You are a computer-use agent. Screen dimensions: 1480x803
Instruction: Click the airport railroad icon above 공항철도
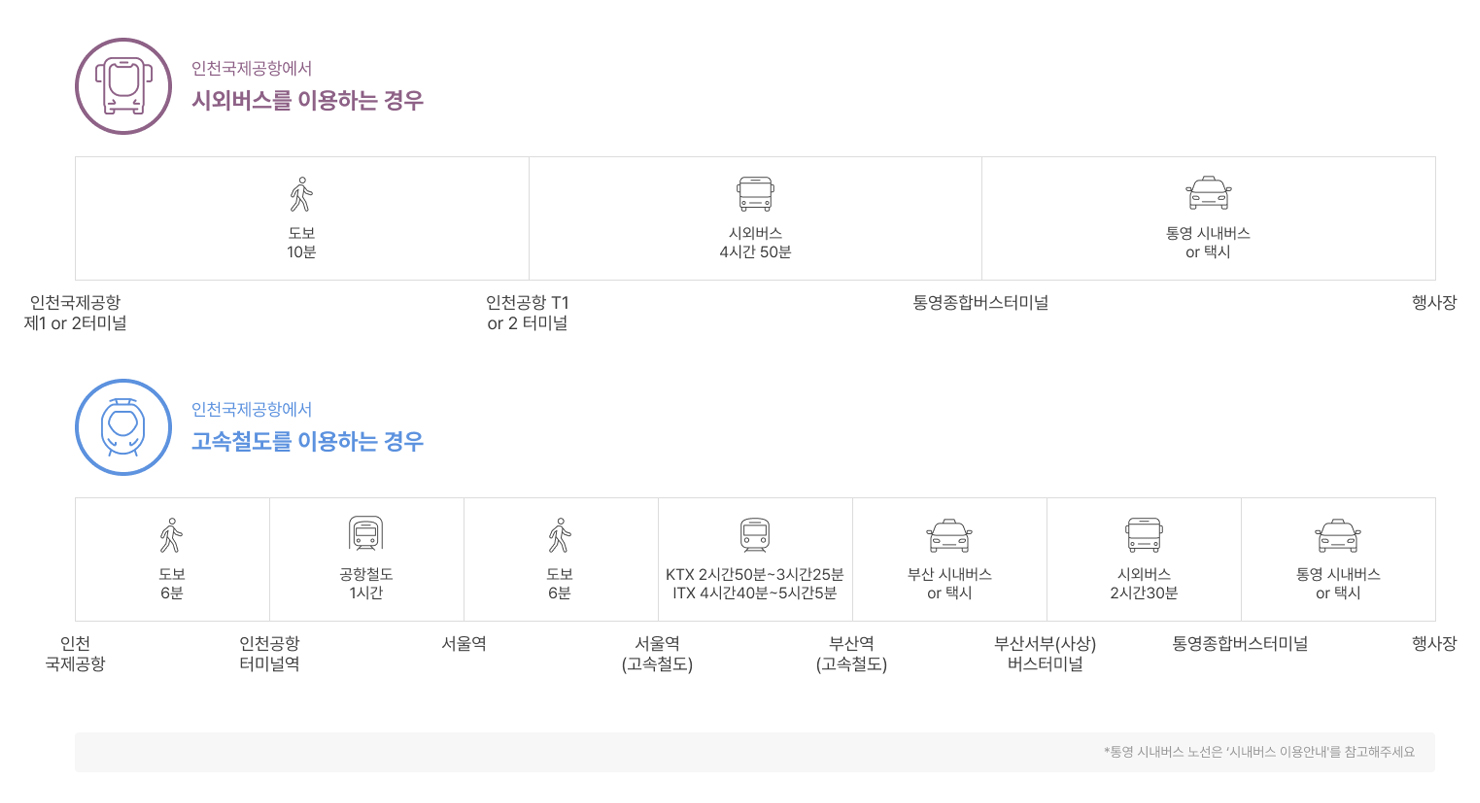tap(366, 534)
